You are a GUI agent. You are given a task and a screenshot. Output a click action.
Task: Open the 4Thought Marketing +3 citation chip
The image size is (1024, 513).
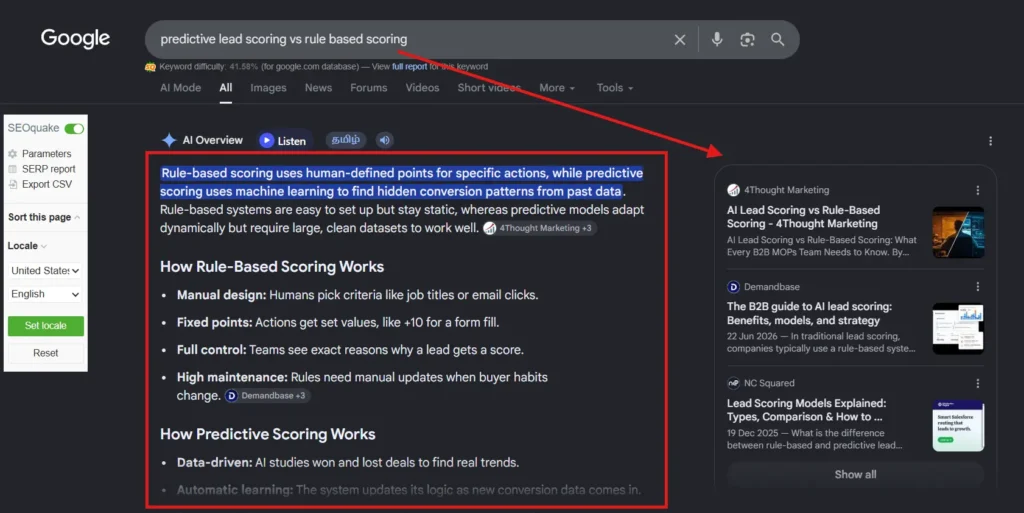pyautogui.click(x=539, y=228)
